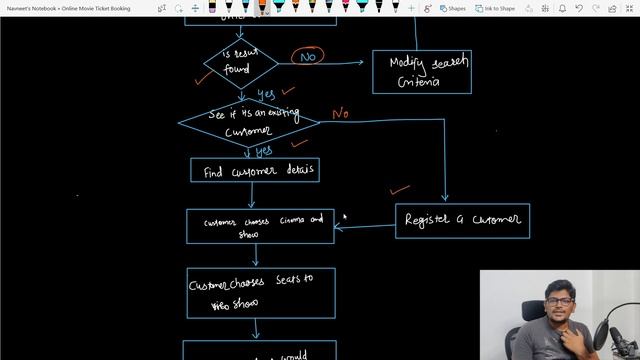Click the 'Modify search Criteria' box
The height and width of the screenshot is (360, 640).
[422, 72]
